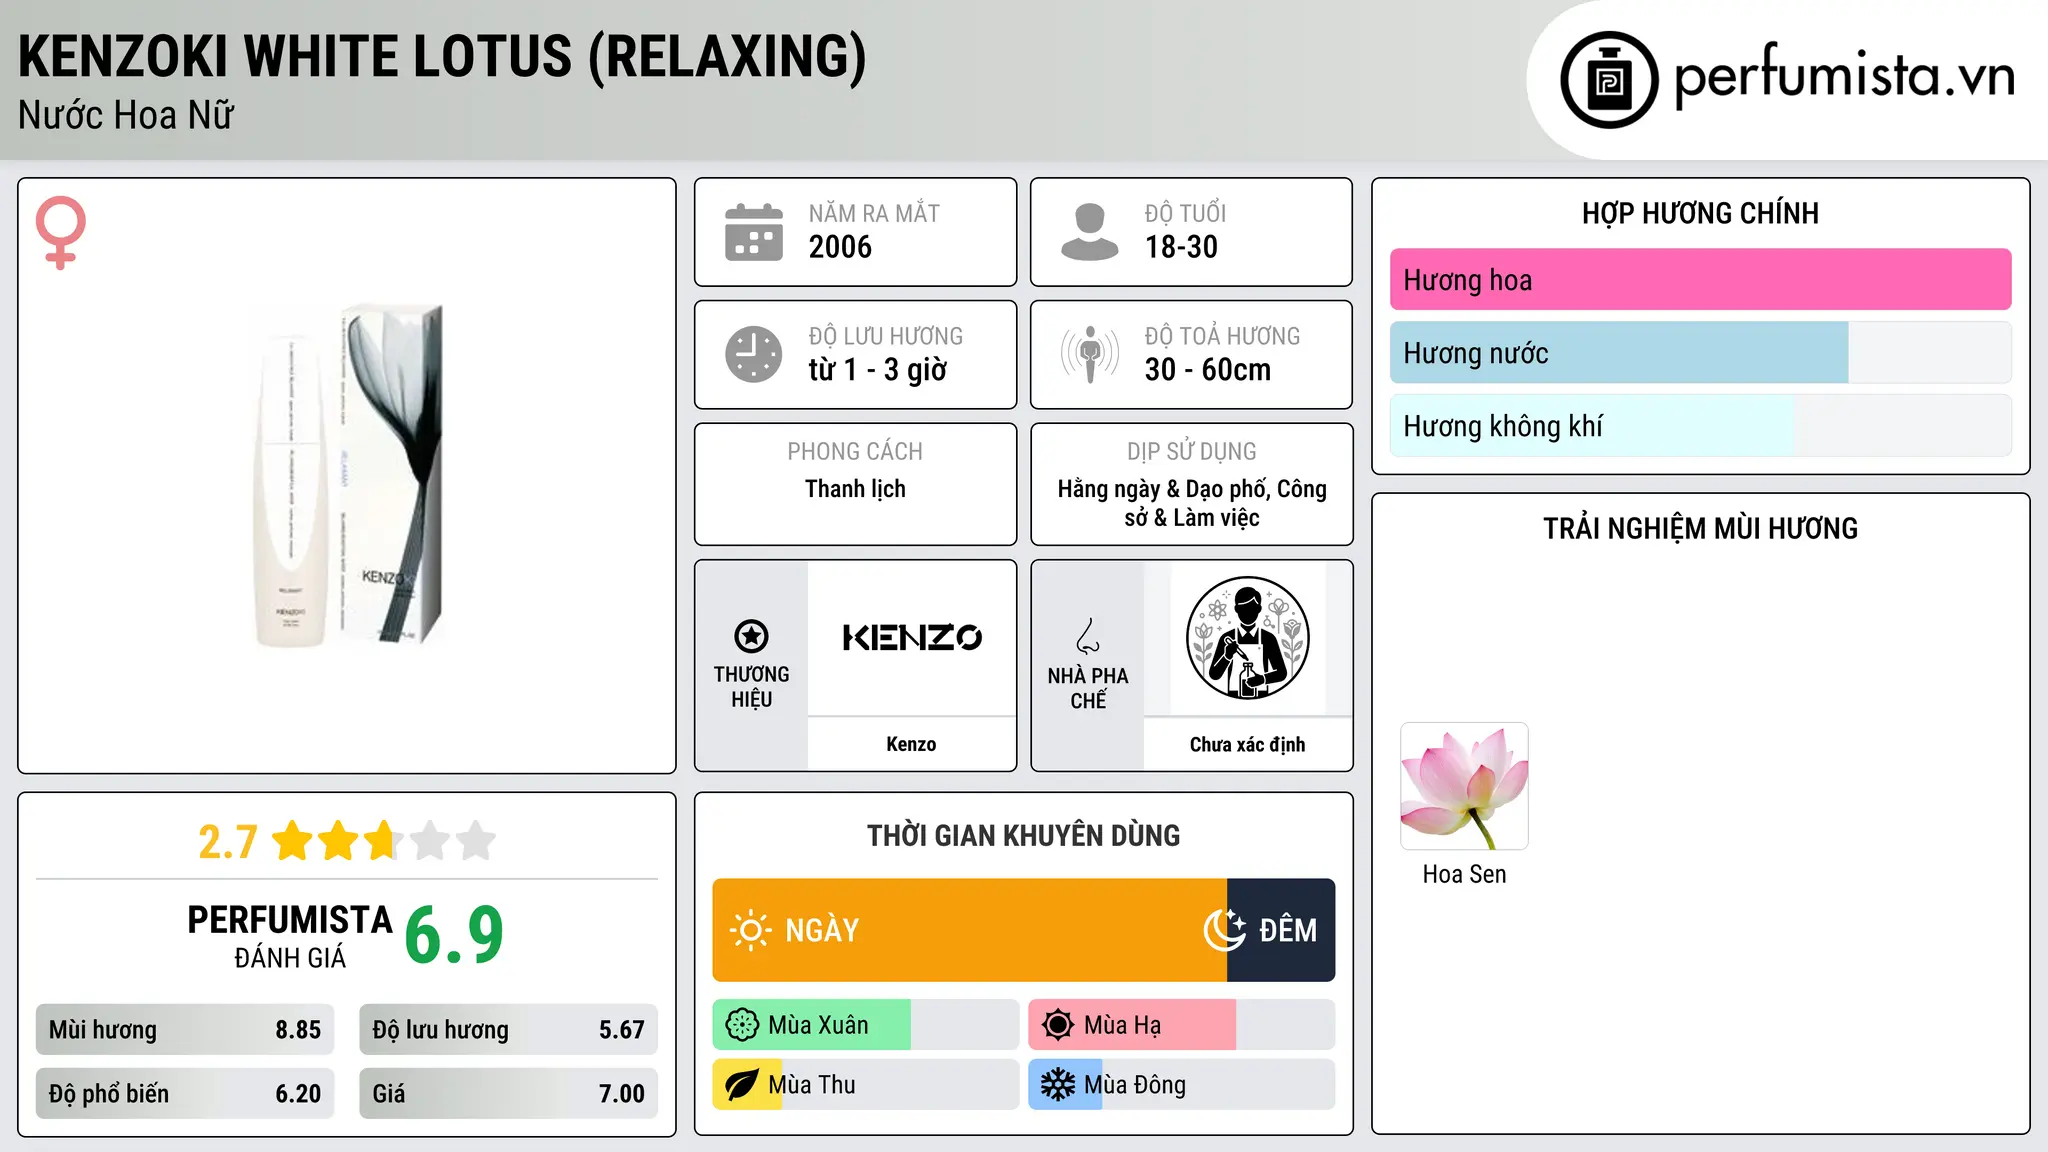Image resolution: width=2048 pixels, height=1152 pixels.
Task: Click the Hương không khí accord bar
Action: (1700, 426)
